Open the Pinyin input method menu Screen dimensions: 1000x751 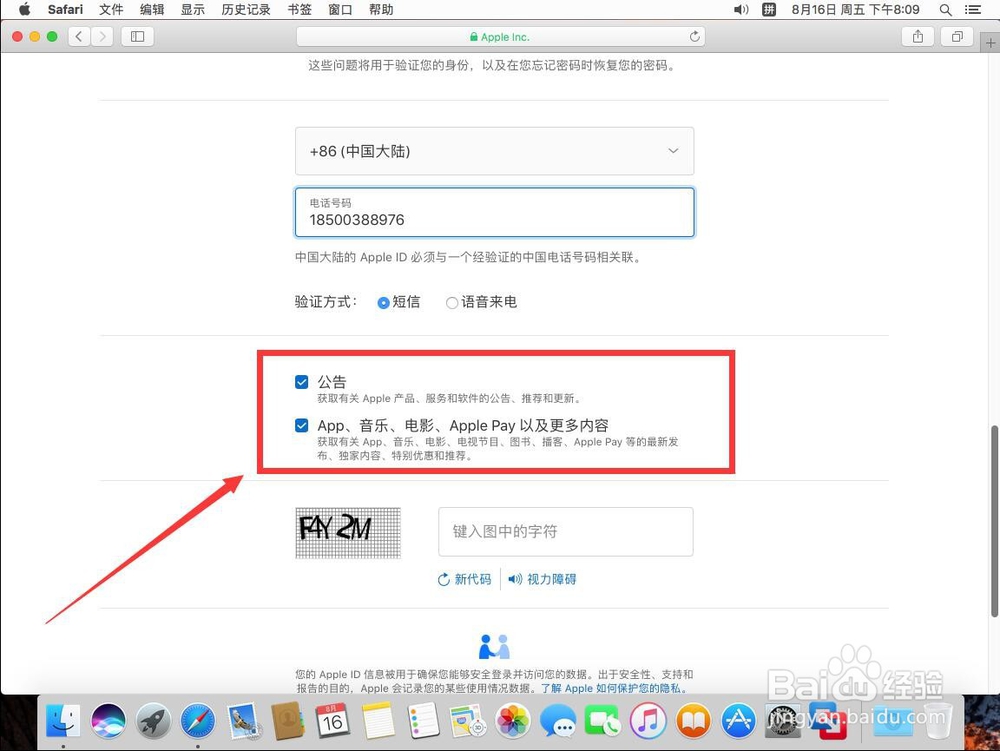coord(769,10)
